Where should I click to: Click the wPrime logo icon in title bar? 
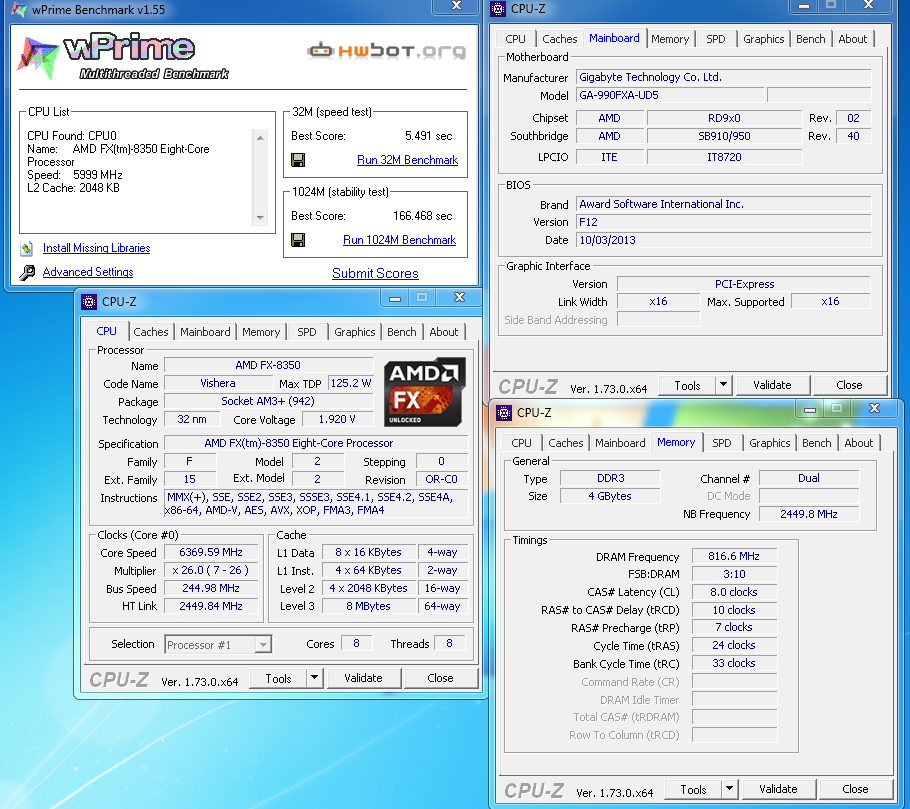pos(19,9)
